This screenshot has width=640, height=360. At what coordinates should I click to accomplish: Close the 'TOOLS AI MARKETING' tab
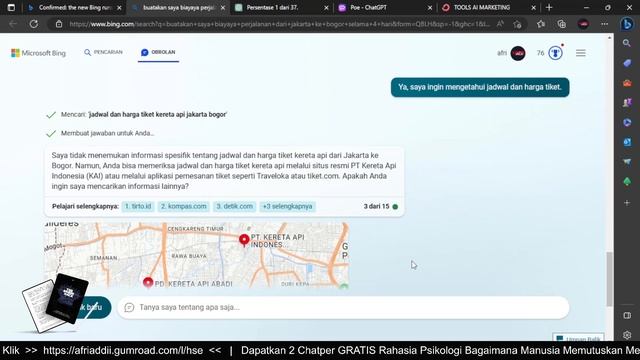point(533,8)
